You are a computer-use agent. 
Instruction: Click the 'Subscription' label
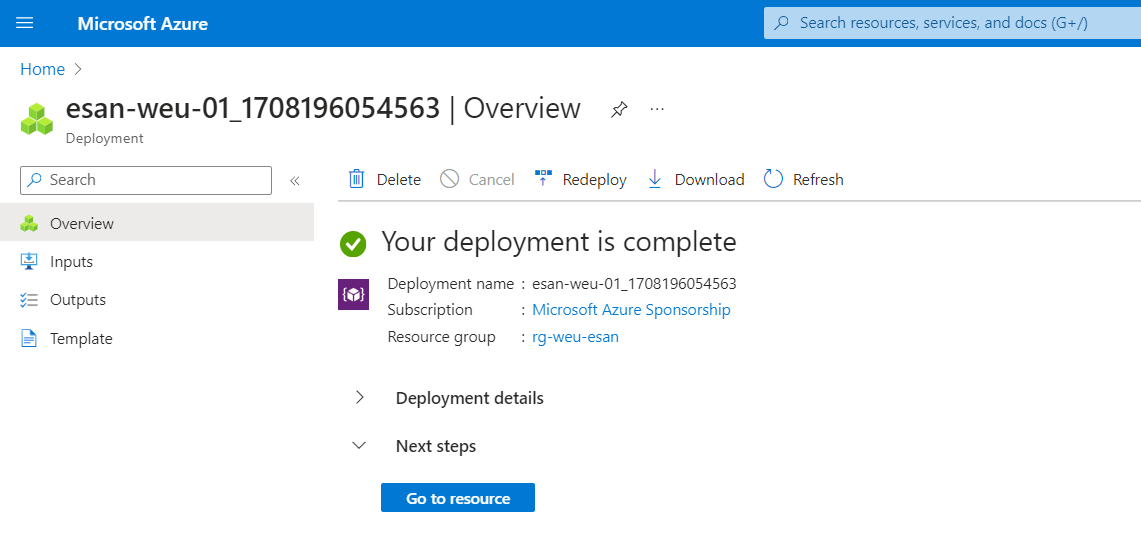pyautogui.click(x=430, y=310)
